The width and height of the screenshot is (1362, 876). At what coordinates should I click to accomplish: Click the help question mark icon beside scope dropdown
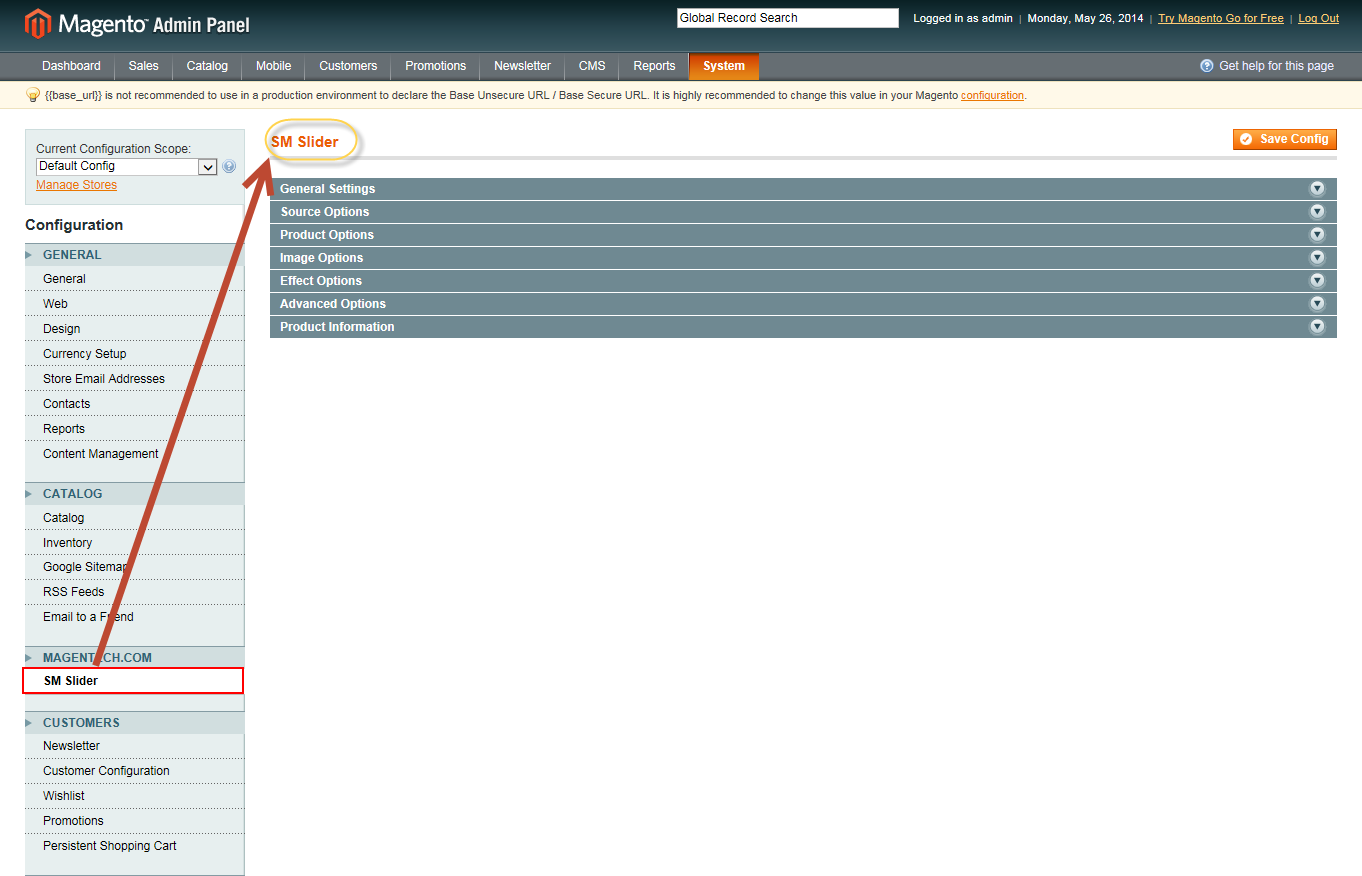click(229, 167)
